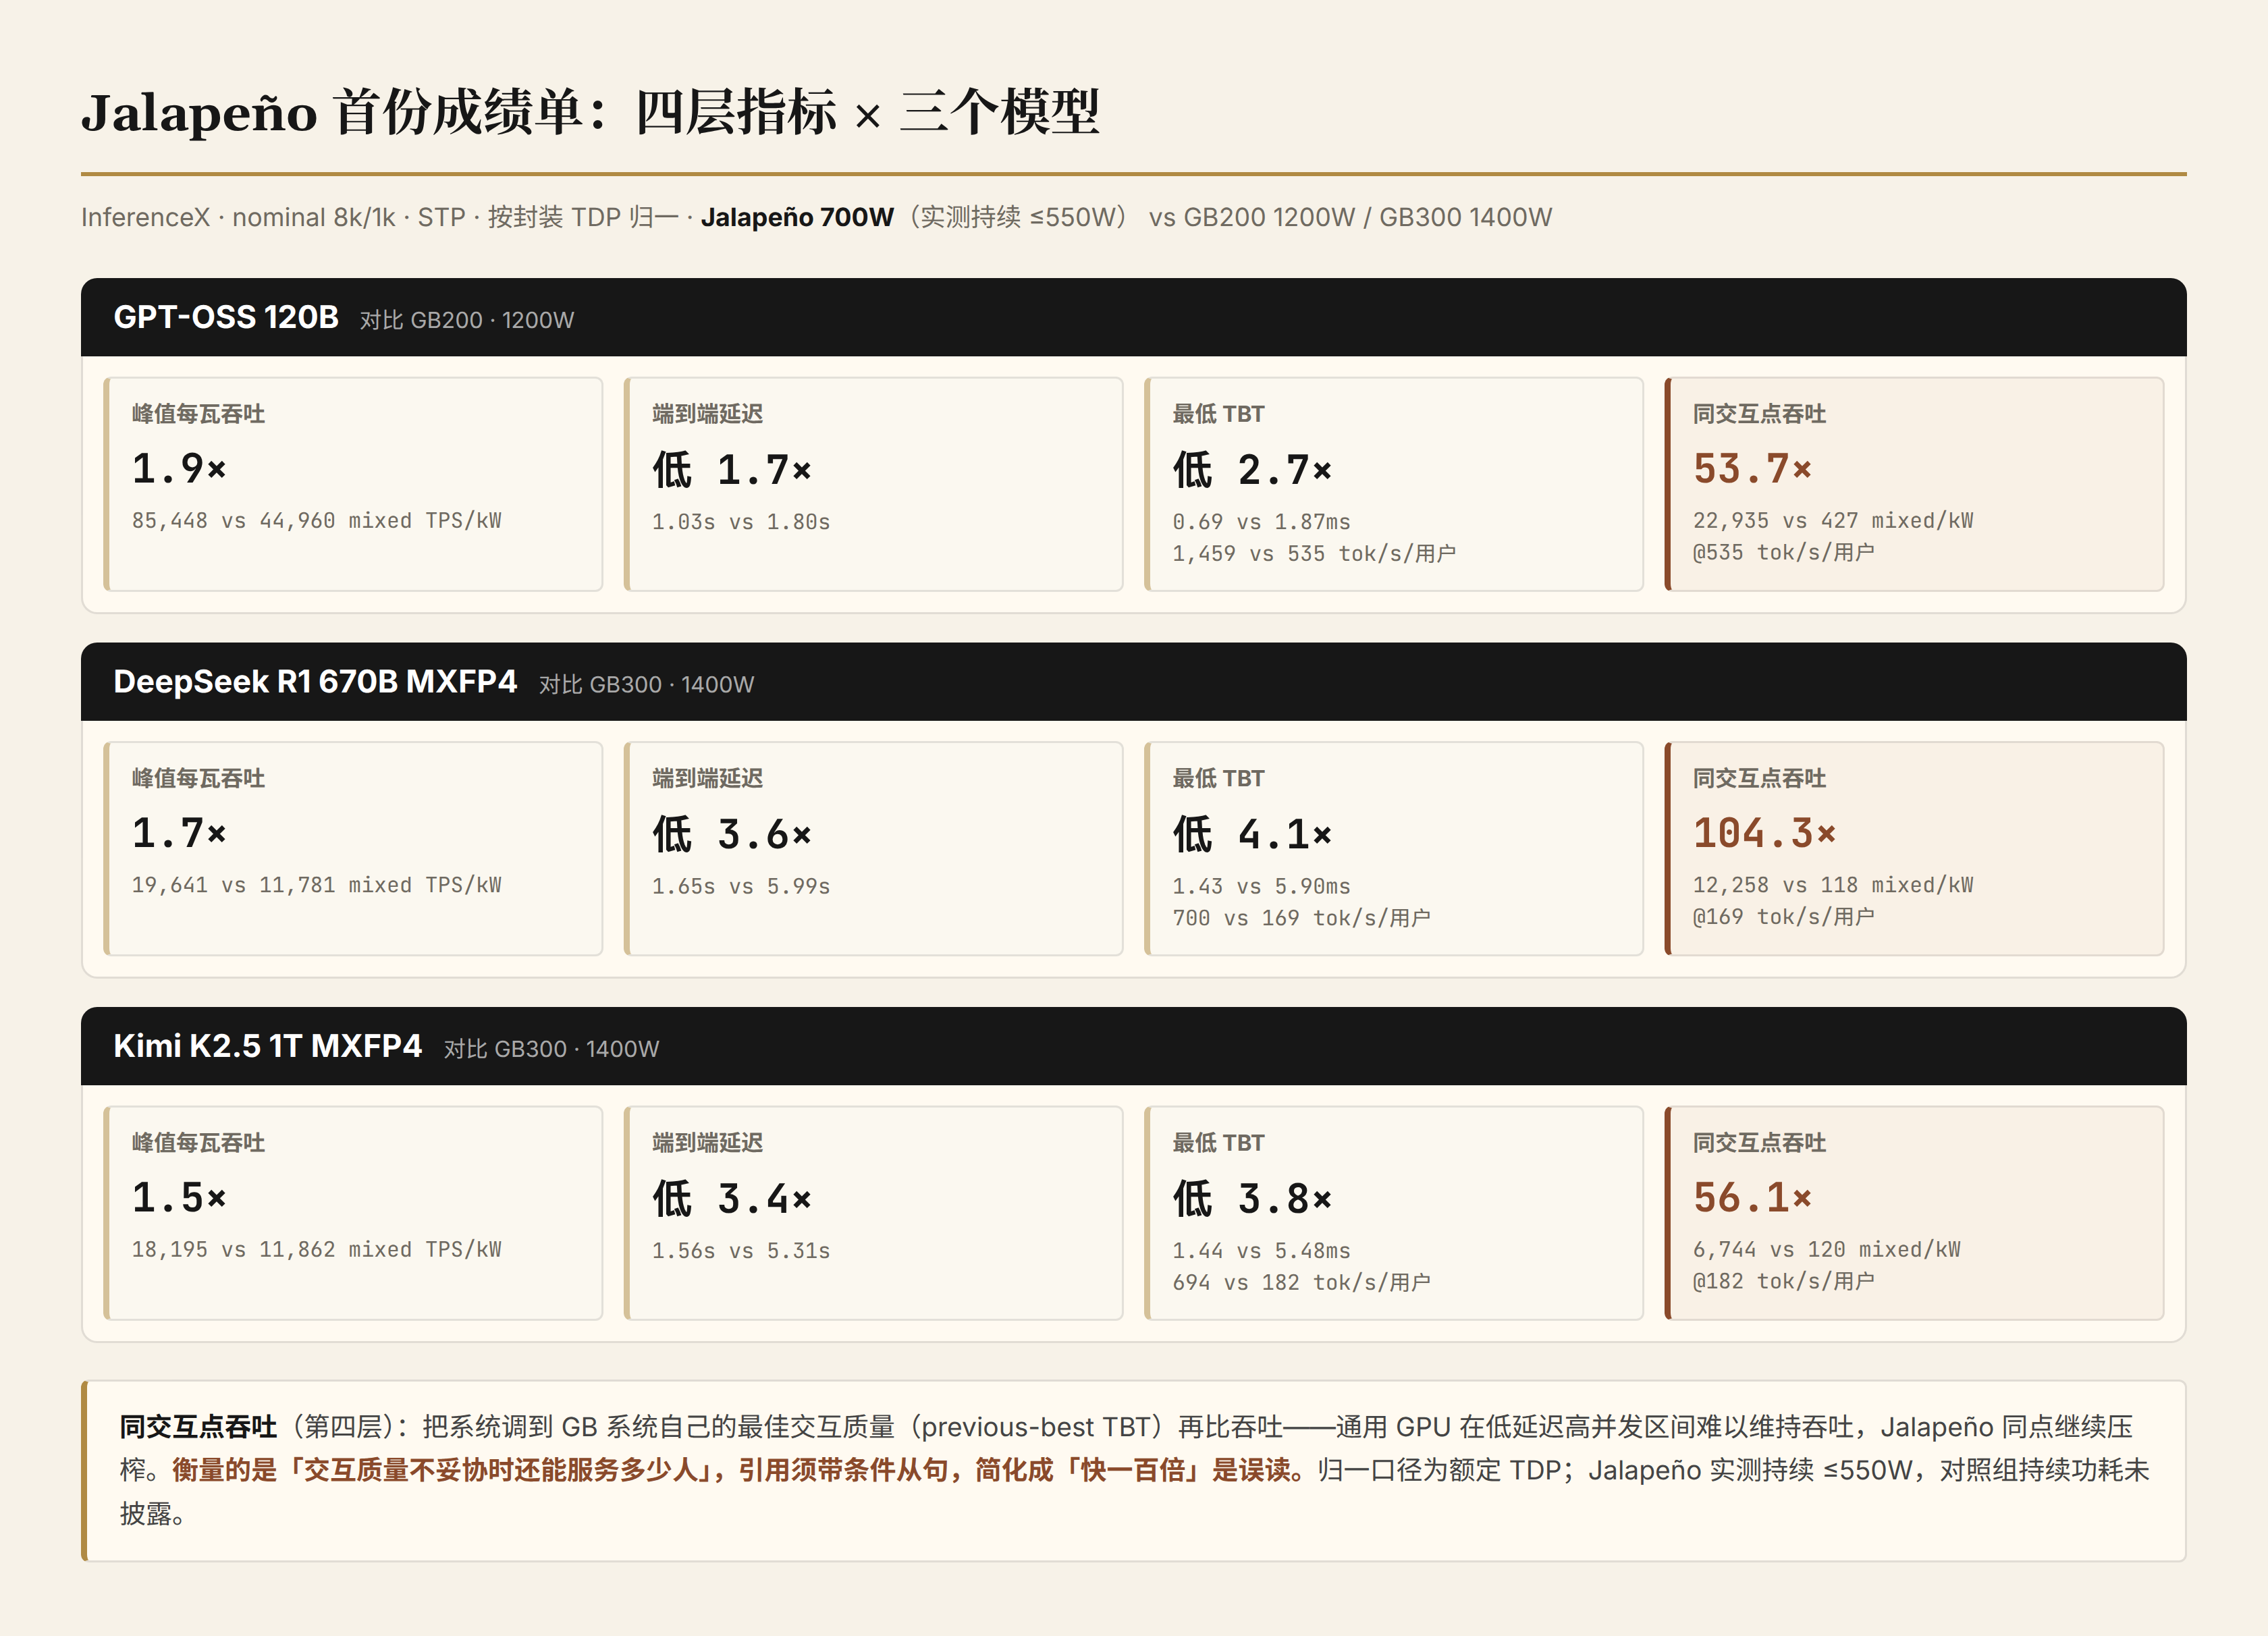The width and height of the screenshot is (2268, 1636).
Task: Click '85,448 vs 44,960 mixed TPS/kW'
Action: pos(317,521)
